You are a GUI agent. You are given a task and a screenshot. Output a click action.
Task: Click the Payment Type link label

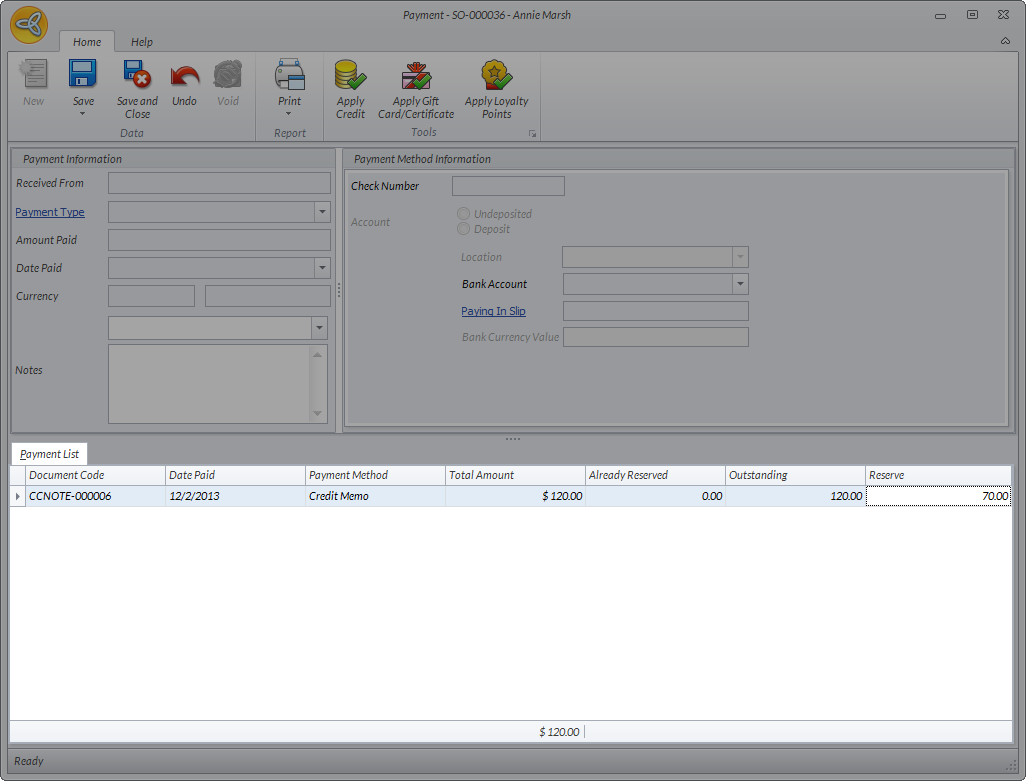click(50, 212)
